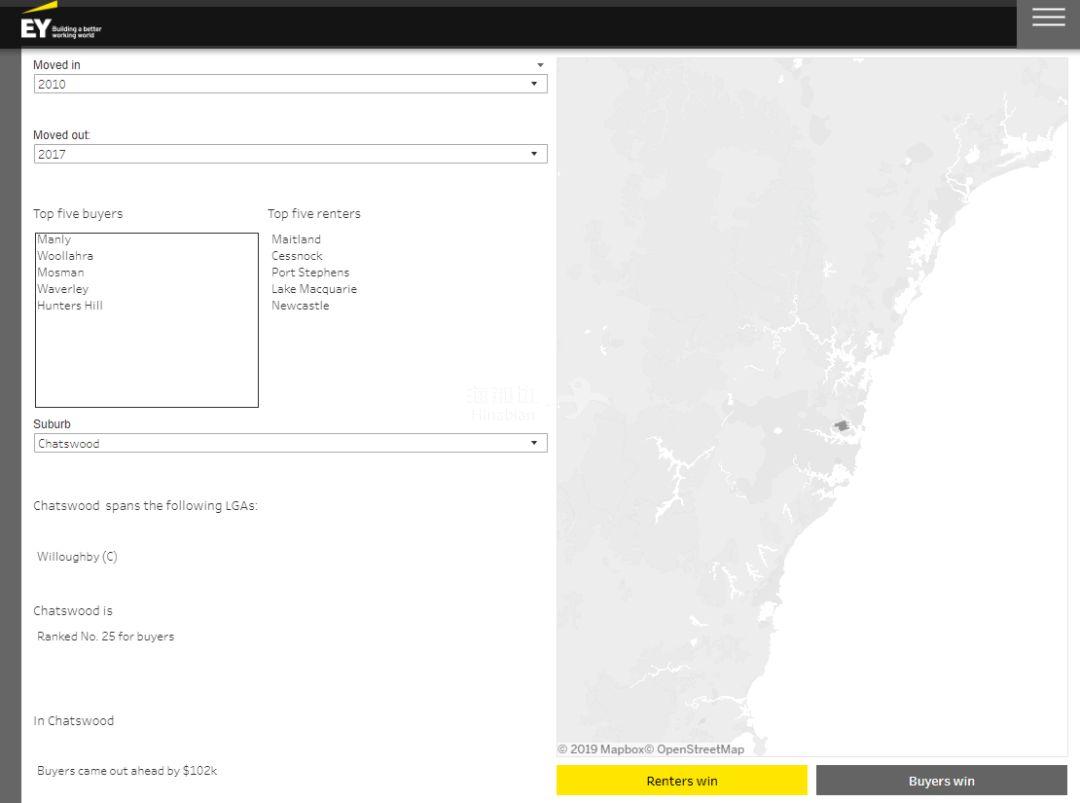The image size is (1080, 803).
Task: Select Mosman in top five buyers
Action: click(x=61, y=272)
